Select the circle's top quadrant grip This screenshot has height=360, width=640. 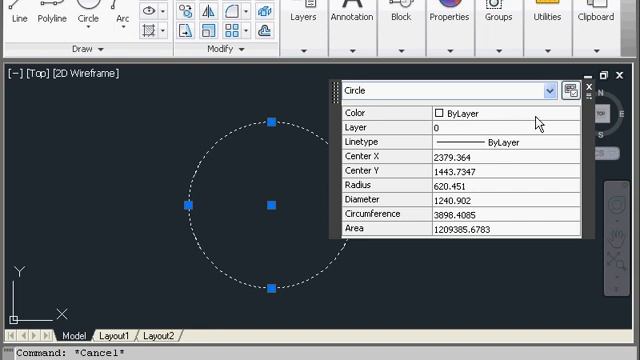coord(271,122)
